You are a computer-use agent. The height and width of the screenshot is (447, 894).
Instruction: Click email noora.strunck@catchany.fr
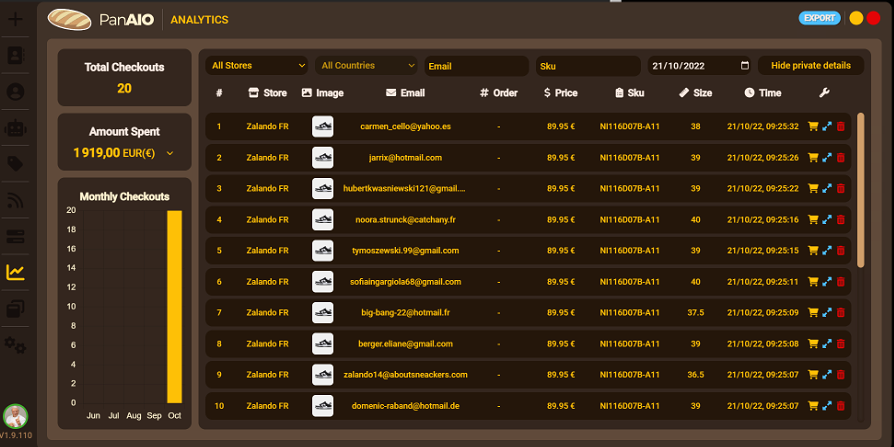[405, 220]
